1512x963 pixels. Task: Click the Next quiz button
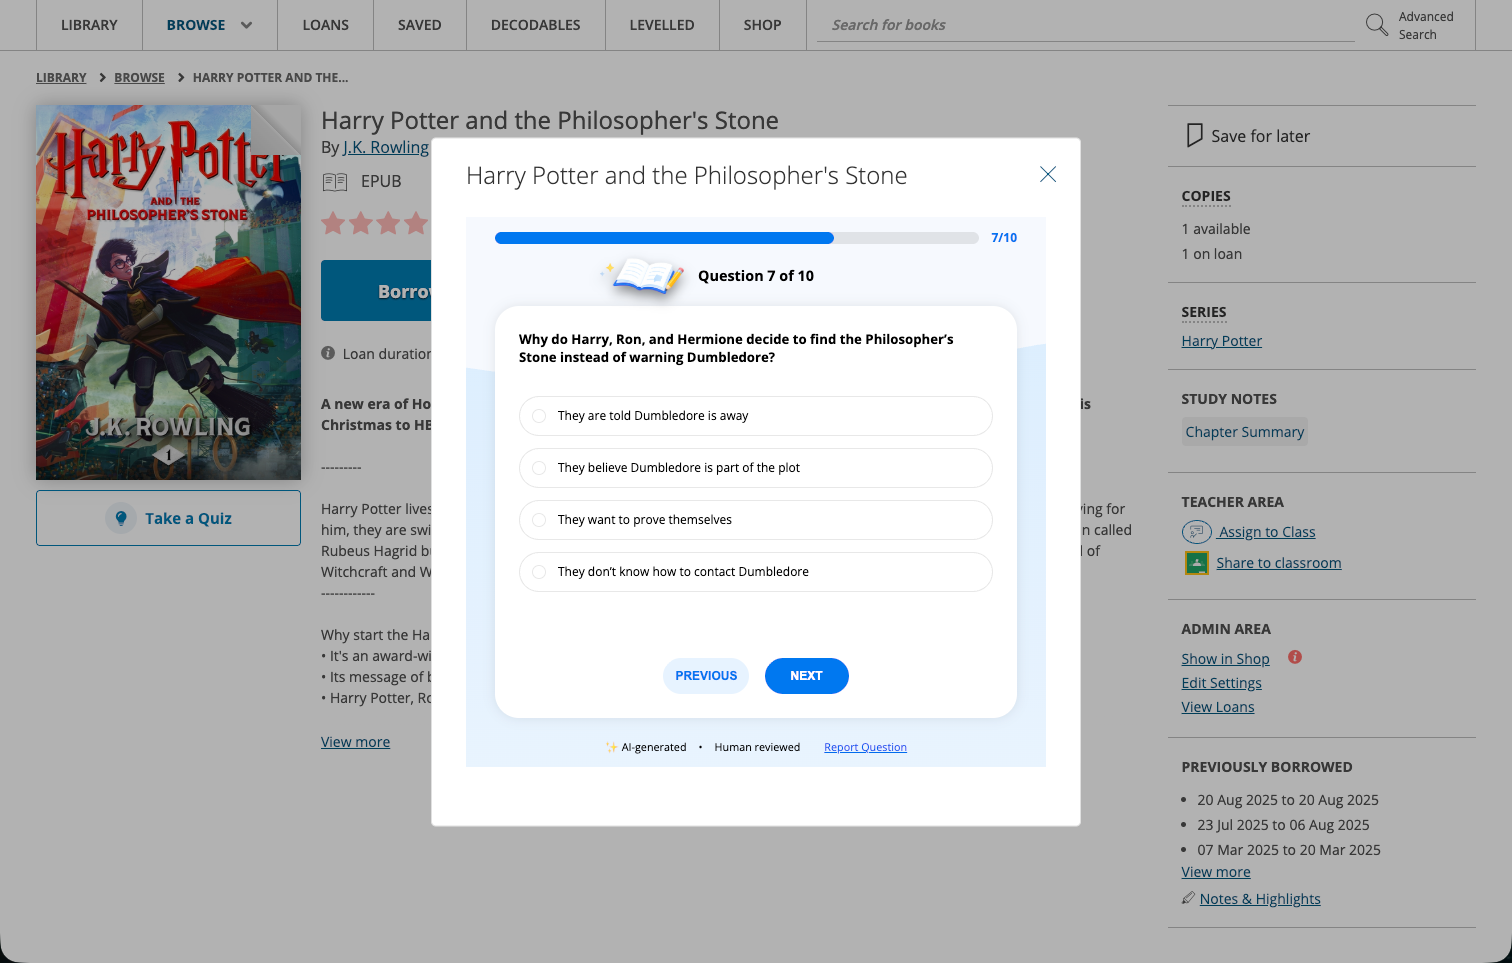[x=807, y=676]
